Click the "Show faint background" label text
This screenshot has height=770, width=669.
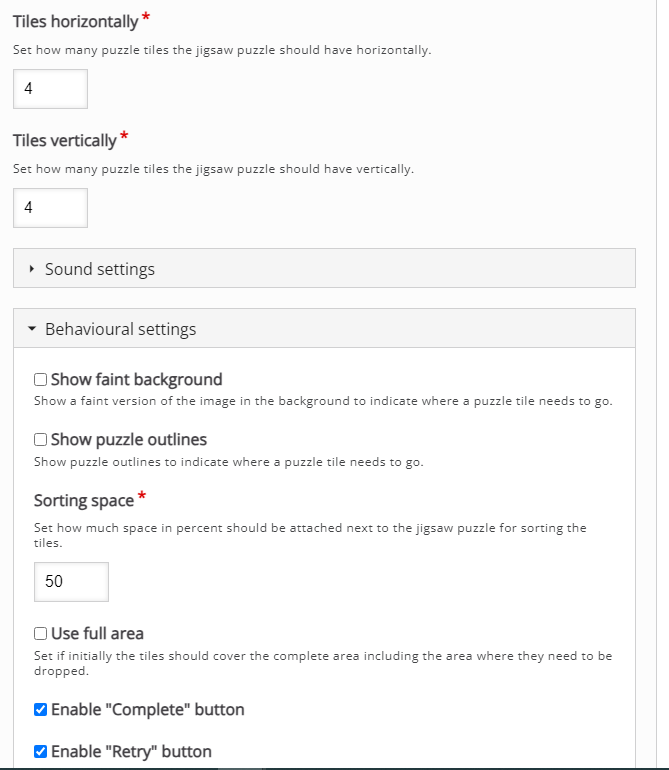pos(136,380)
